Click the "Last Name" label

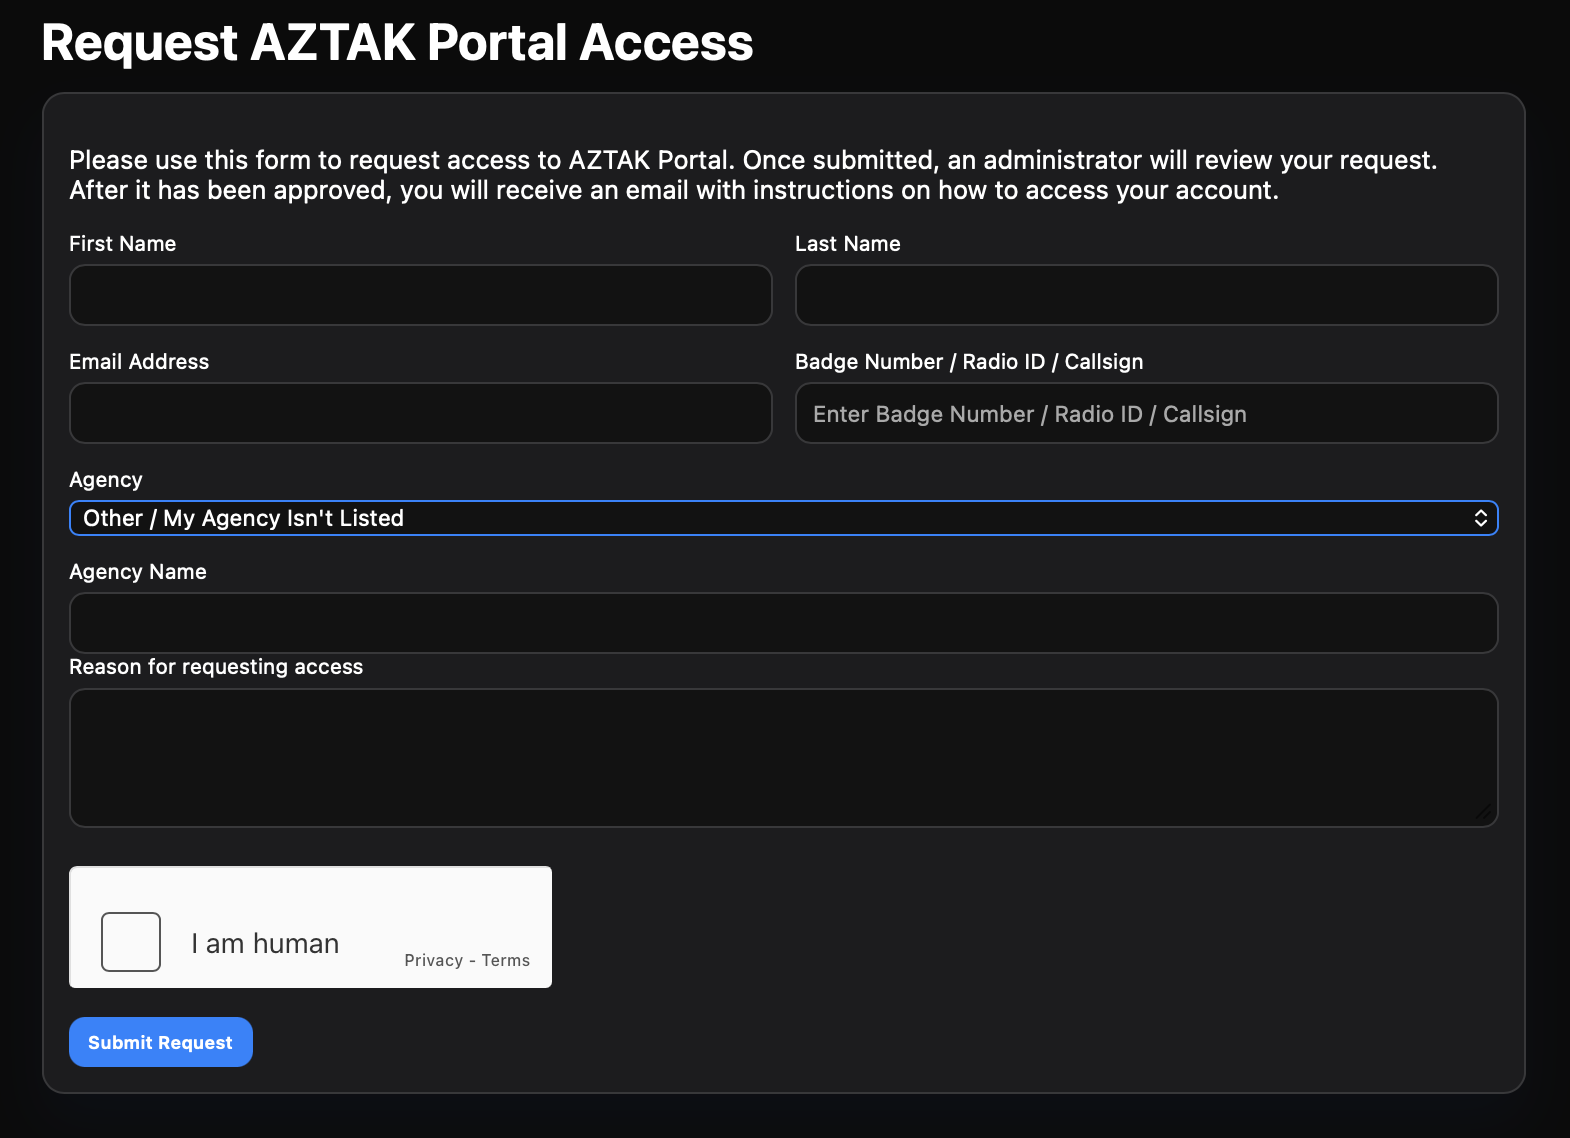pyautogui.click(x=847, y=244)
